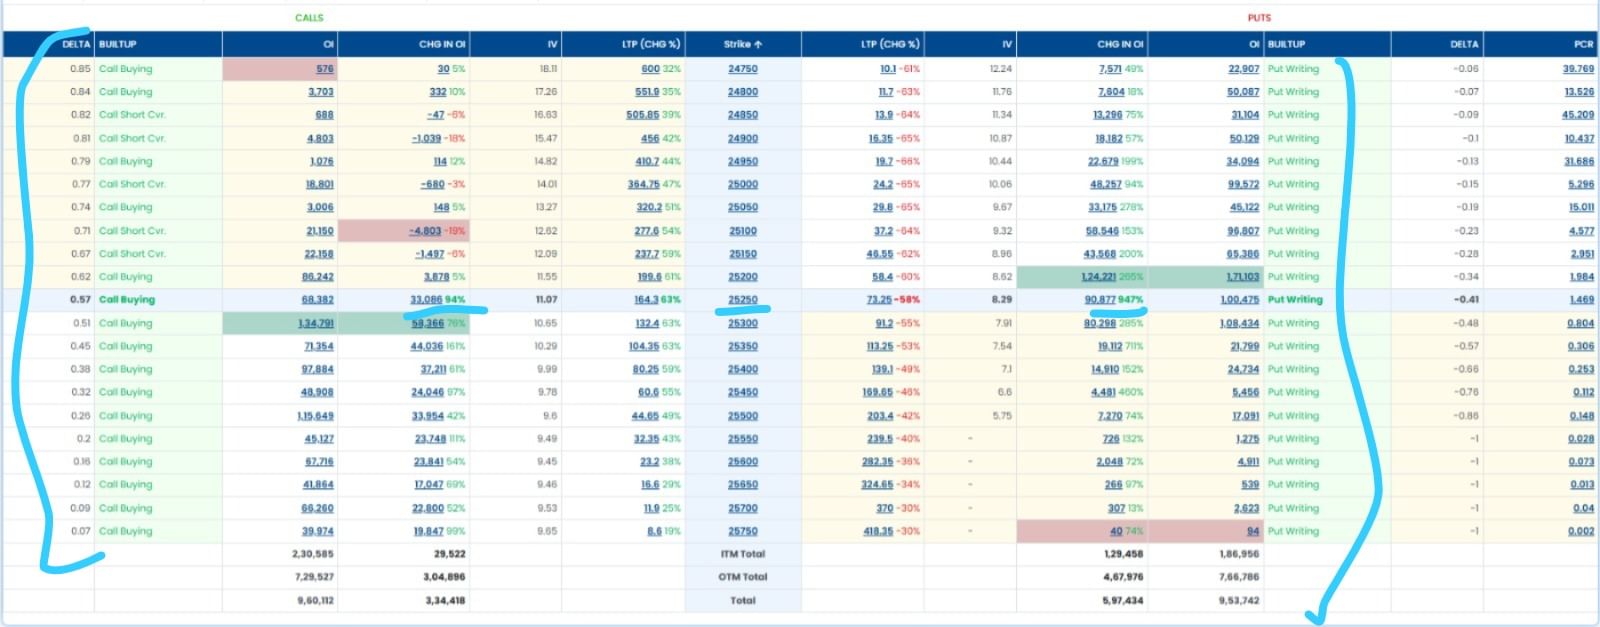This screenshot has width=1600, height=627.
Task: Click the puts-side BUILTUP column header
Action: [x=1286, y=44]
